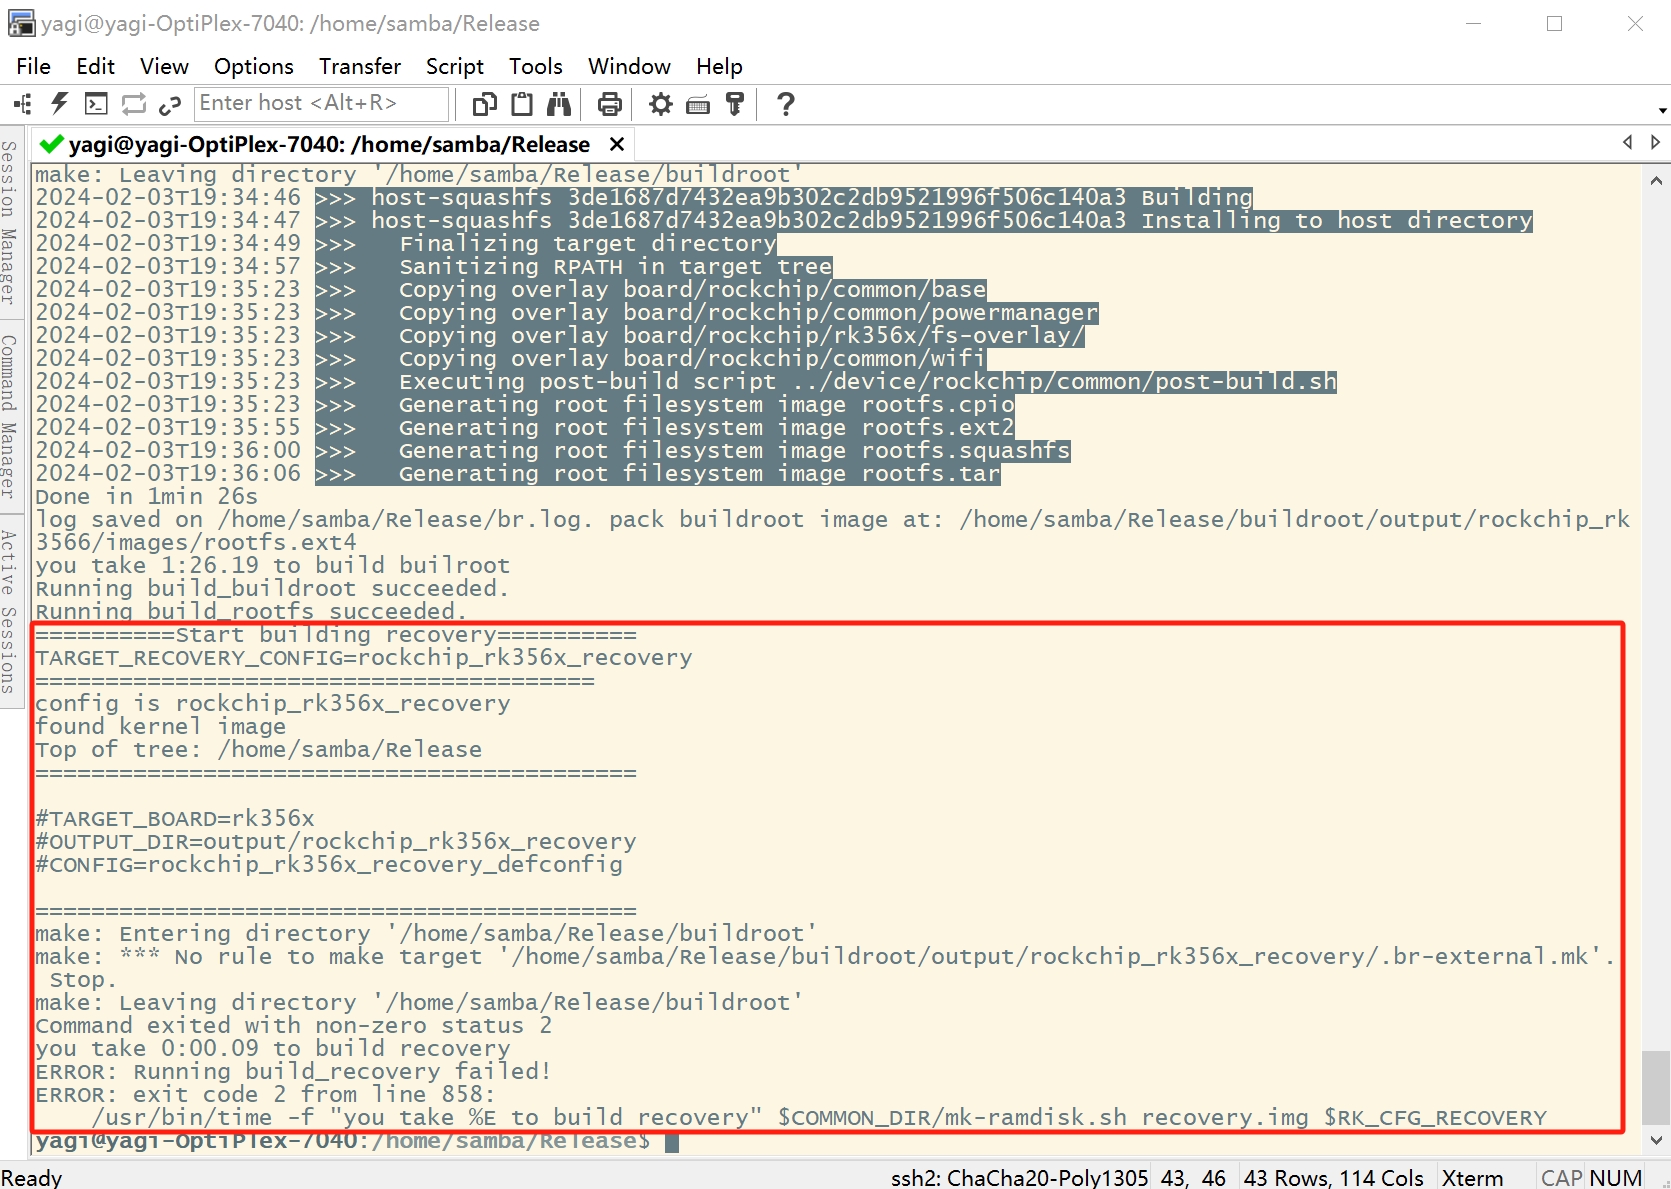This screenshot has height=1189, width=1671.
Task: Open the Script menu
Action: click(455, 66)
